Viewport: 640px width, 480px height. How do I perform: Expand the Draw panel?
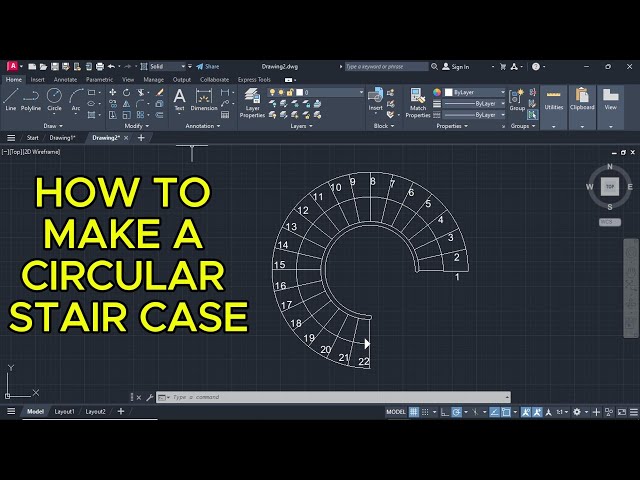click(53, 126)
